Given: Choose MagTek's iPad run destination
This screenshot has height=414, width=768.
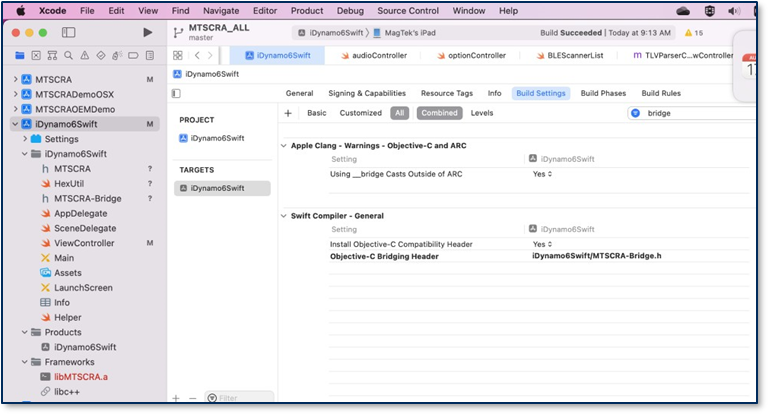Looking at the screenshot, I should coord(405,33).
